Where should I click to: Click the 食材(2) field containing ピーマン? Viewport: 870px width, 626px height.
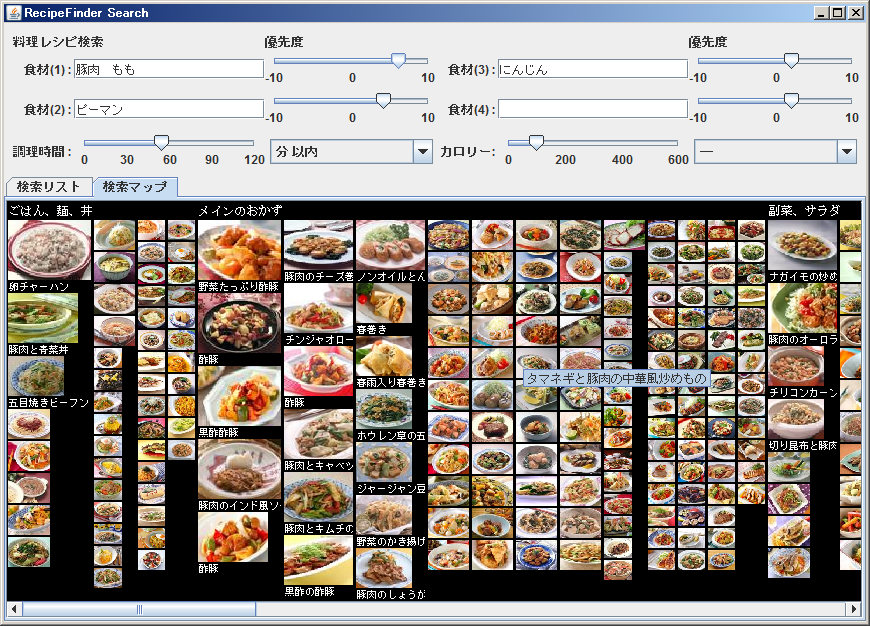tap(168, 109)
